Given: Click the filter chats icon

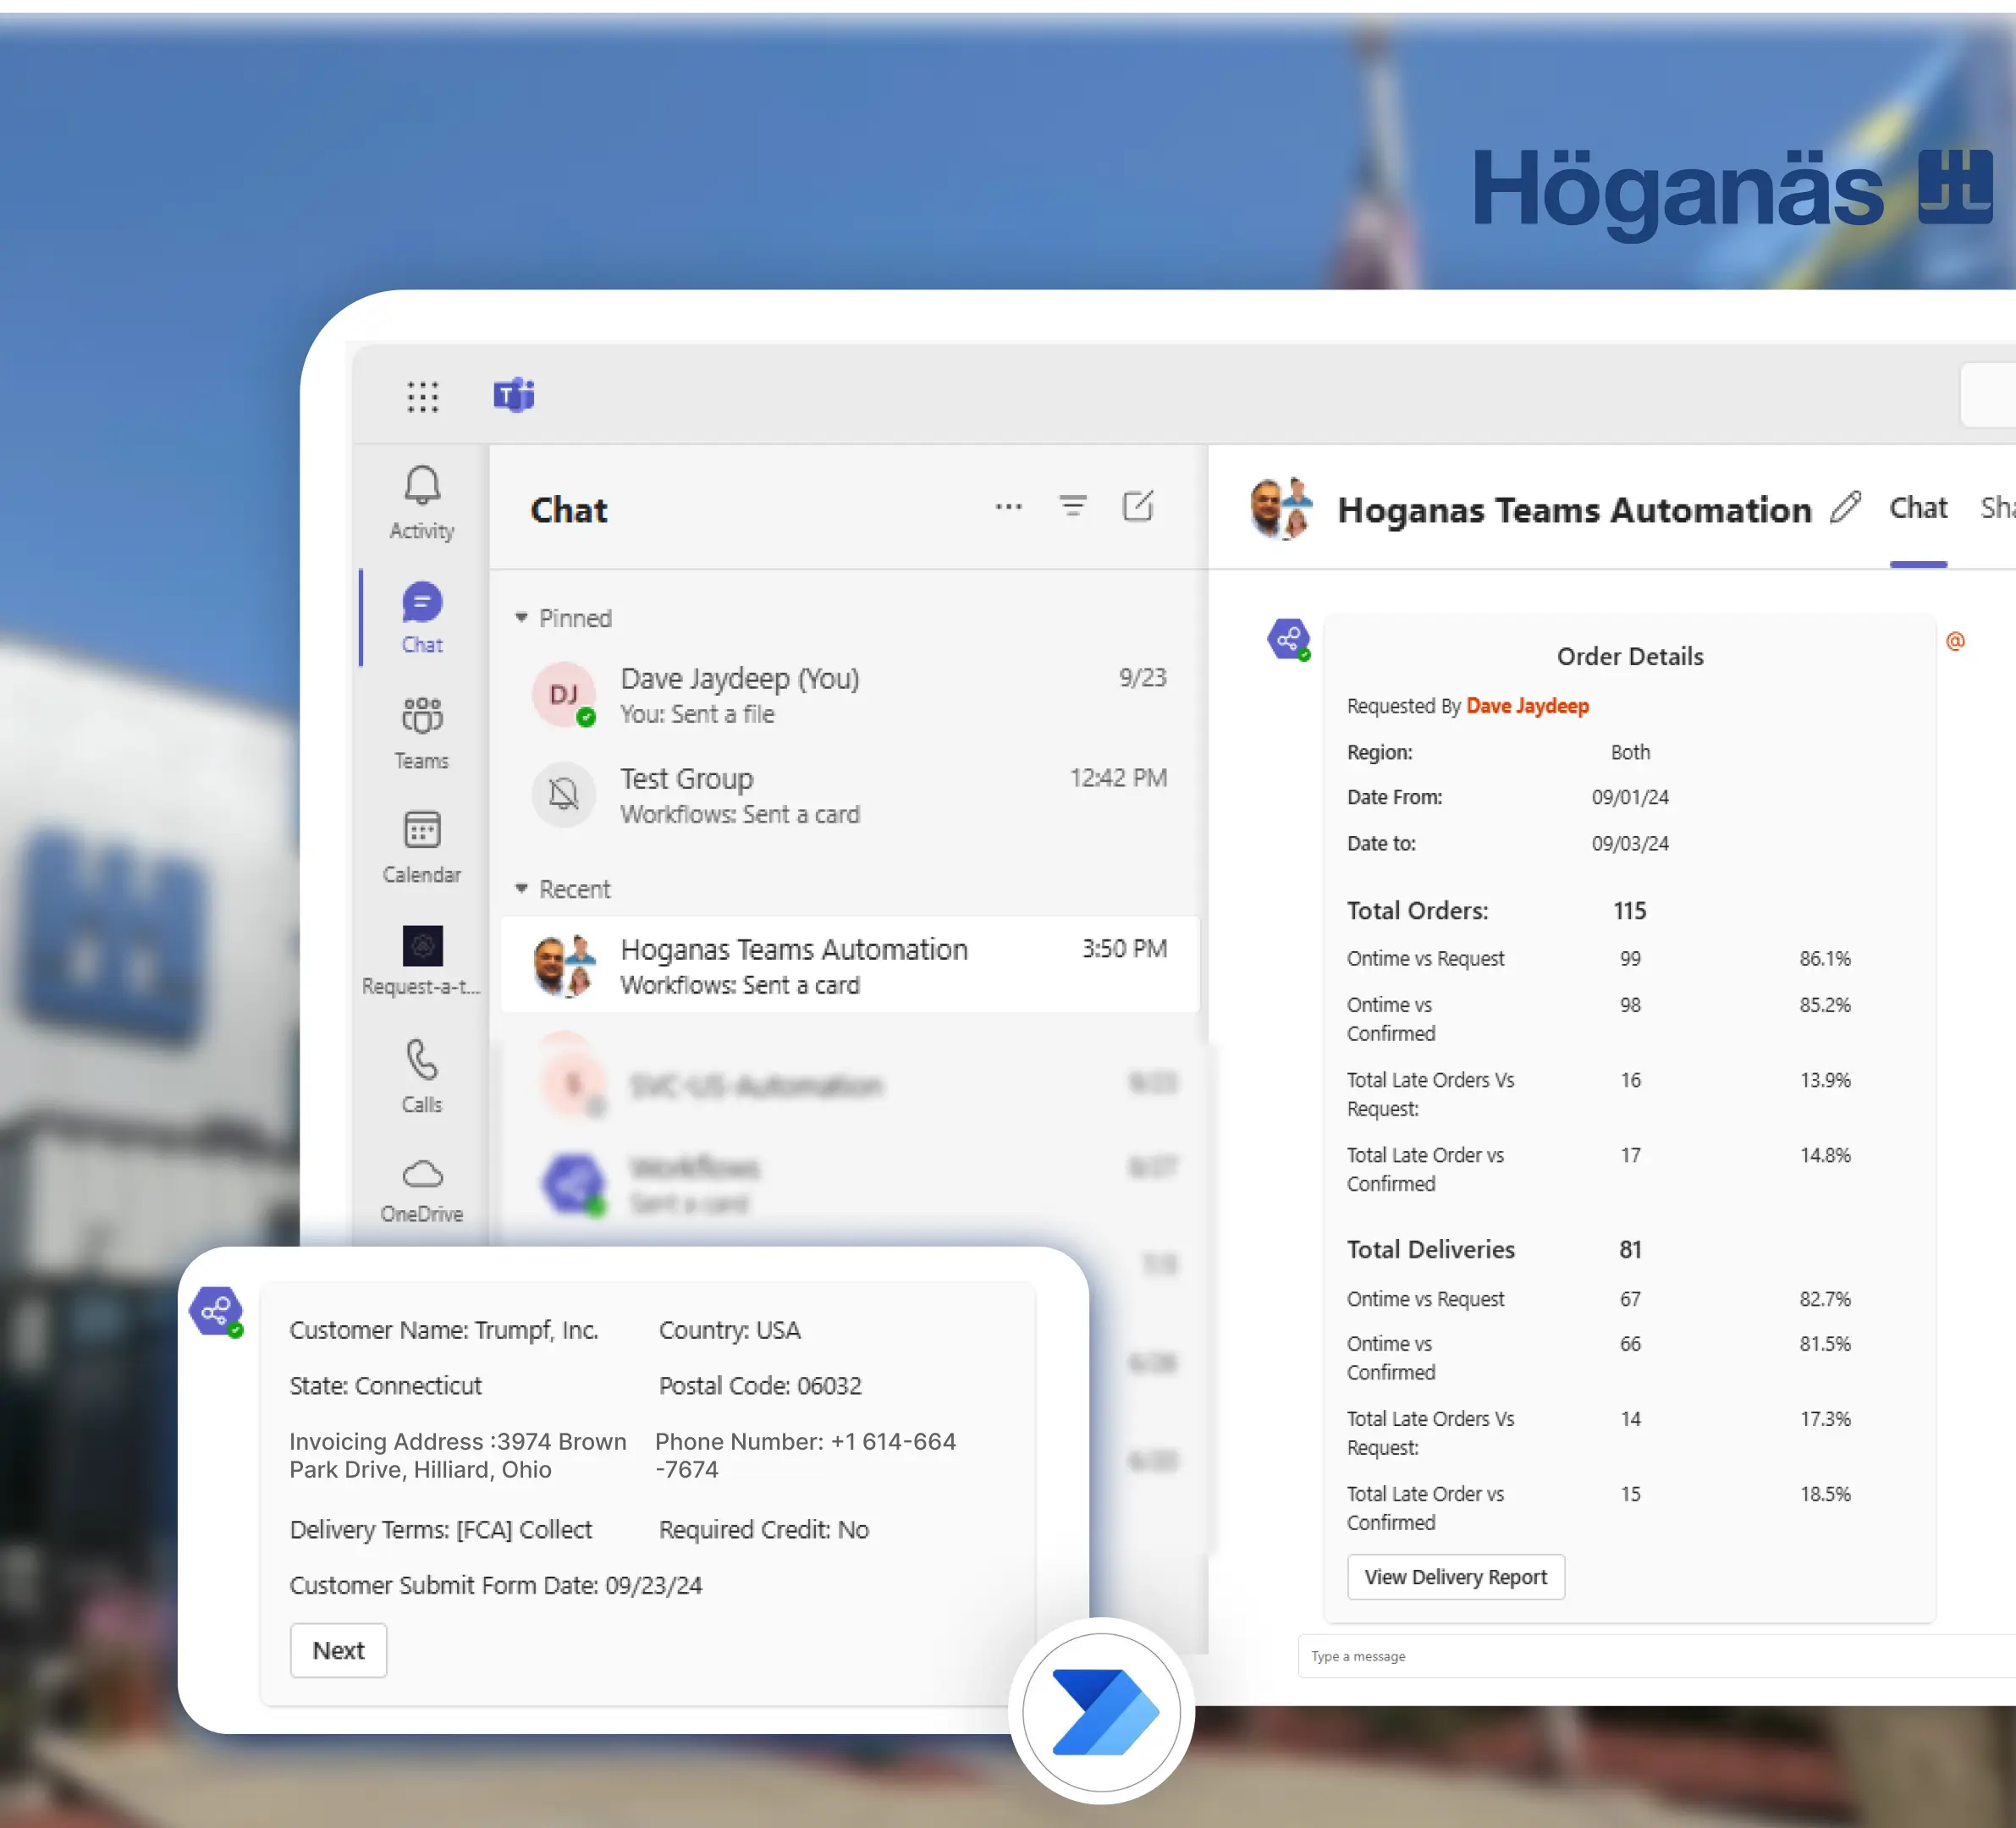Looking at the screenshot, I should [1073, 507].
